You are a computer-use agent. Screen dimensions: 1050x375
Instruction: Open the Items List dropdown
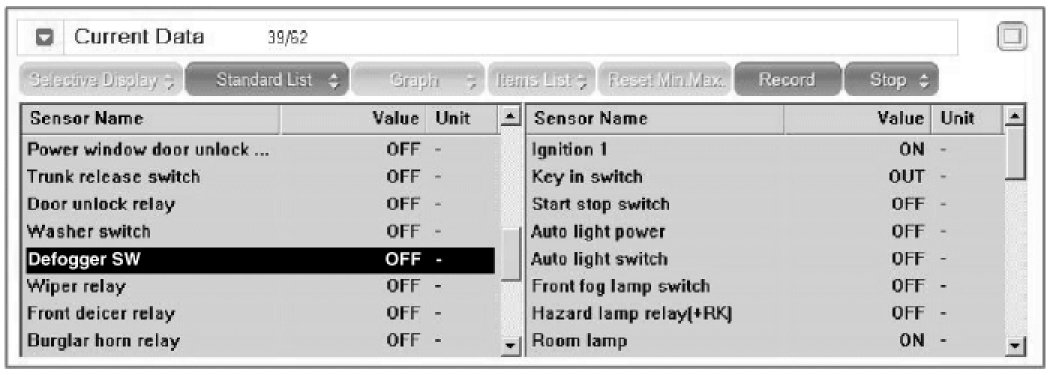click(x=542, y=80)
